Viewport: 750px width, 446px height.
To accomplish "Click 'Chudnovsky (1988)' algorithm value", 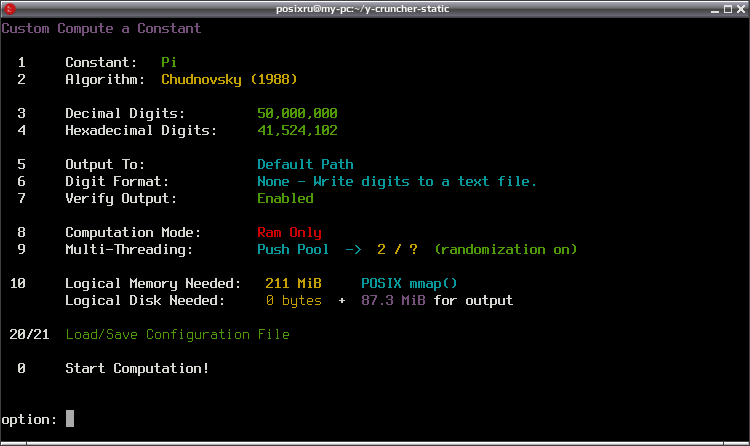I will [229, 79].
